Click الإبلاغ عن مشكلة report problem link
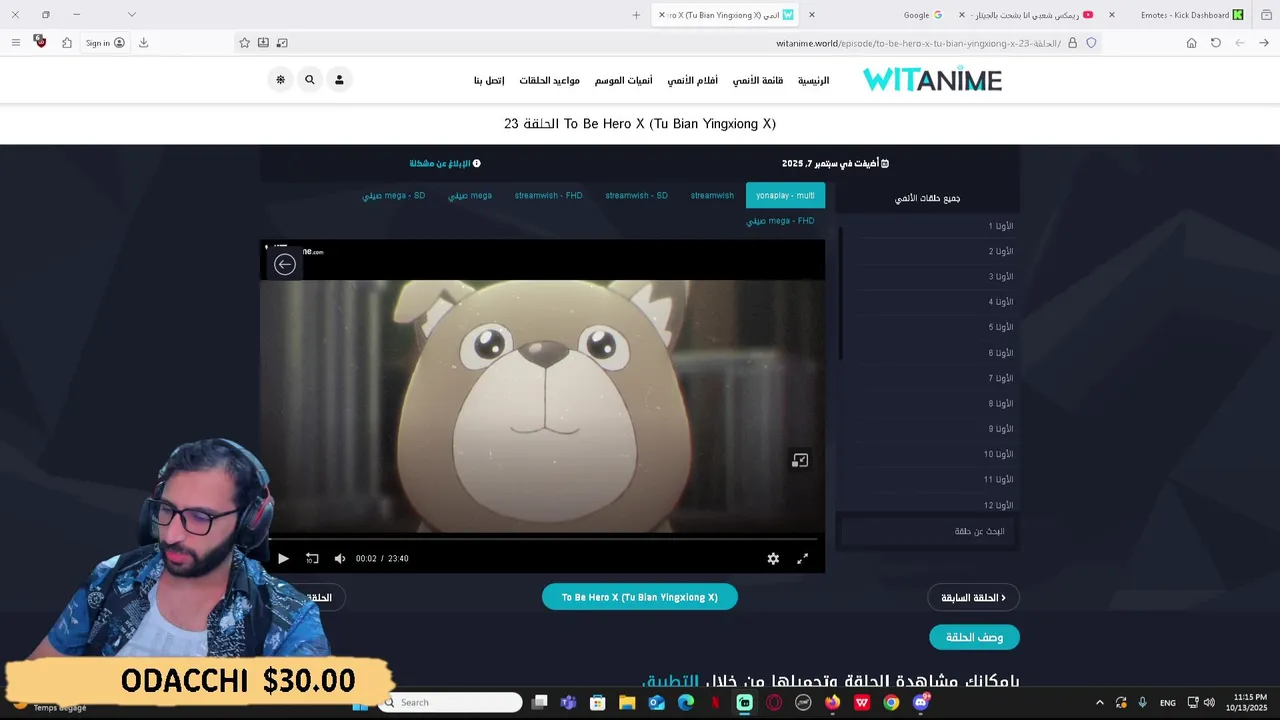 pyautogui.click(x=445, y=163)
